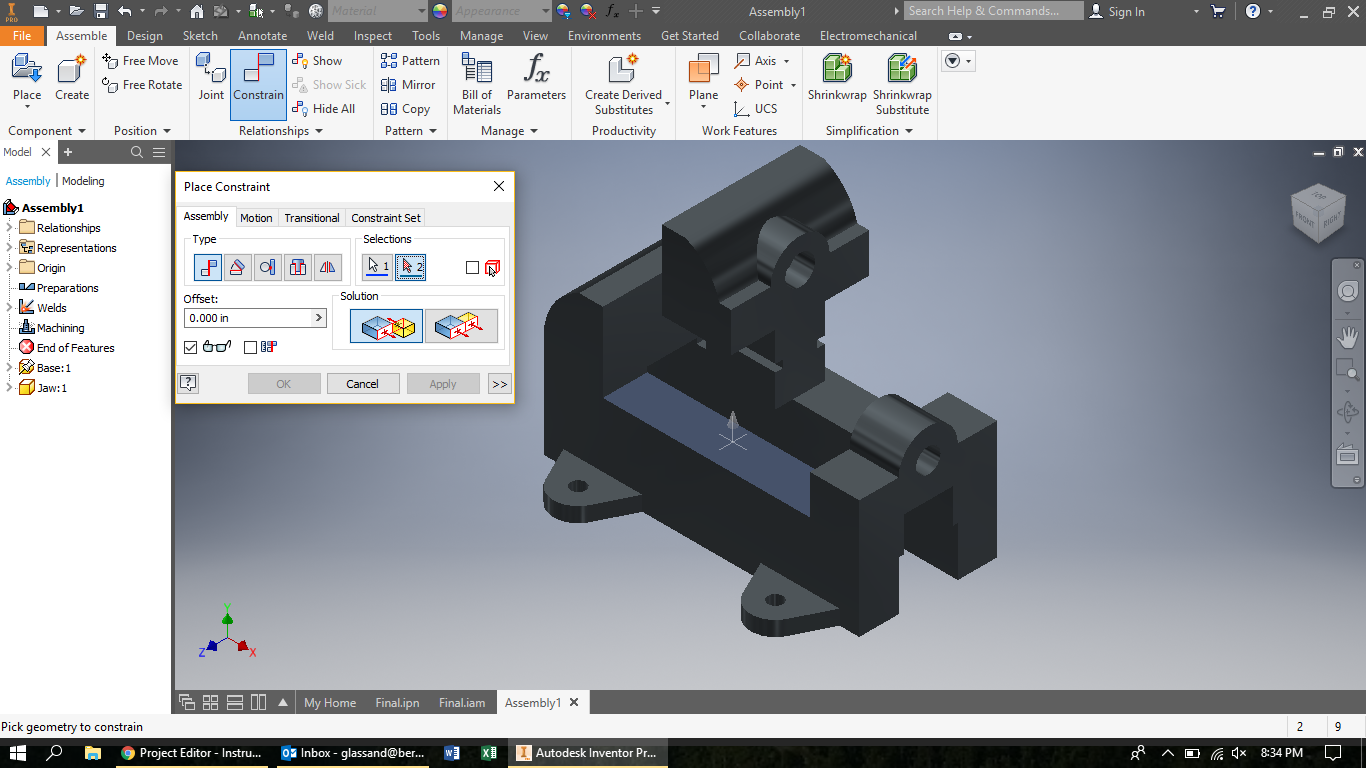The height and width of the screenshot is (768, 1366).
Task: Switch to Final.ipn document tab
Action: pyautogui.click(x=397, y=703)
